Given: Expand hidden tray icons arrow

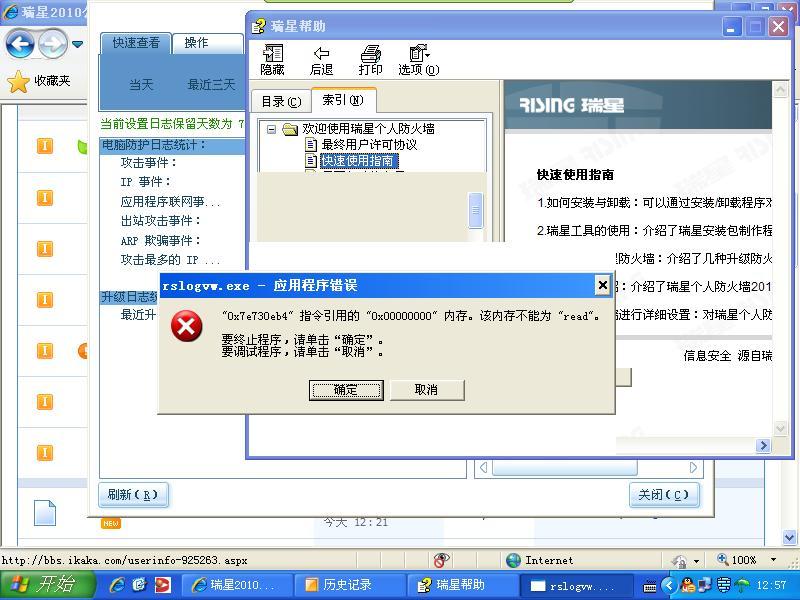Looking at the screenshot, I should [x=669, y=585].
